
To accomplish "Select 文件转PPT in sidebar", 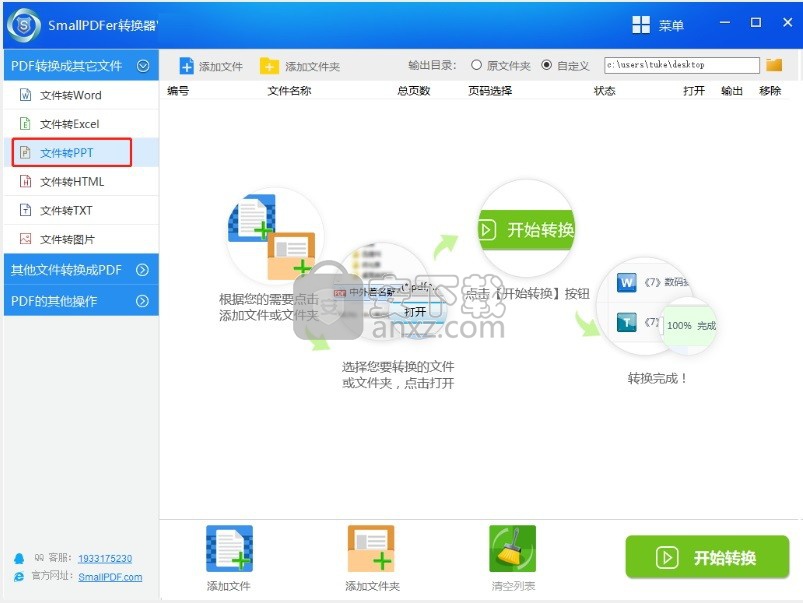I will point(81,152).
